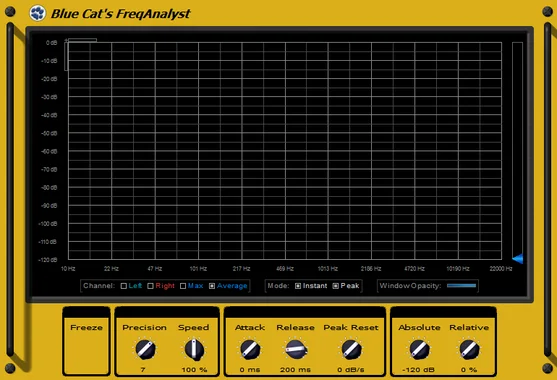Click the Attack value 0 ms
Image resolution: width=557 pixels, height=380 pixels.
[x=250, y=370]
